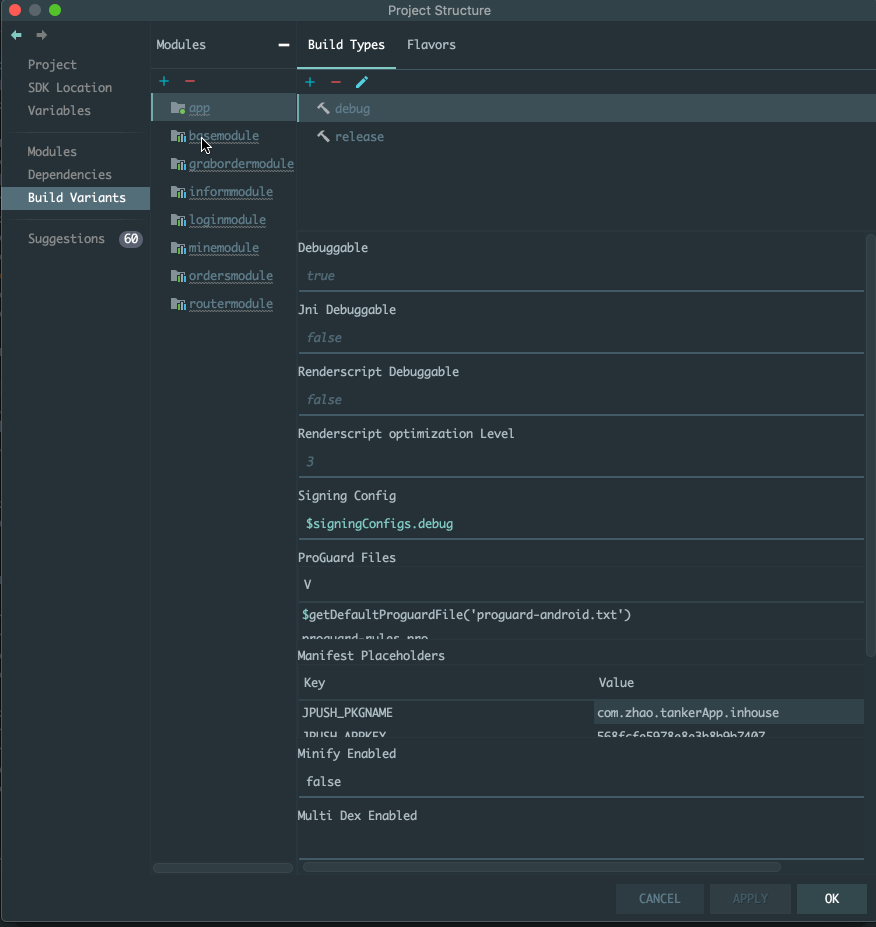Open the Debuggable value dropdown
876x927 pixels.
581,275
